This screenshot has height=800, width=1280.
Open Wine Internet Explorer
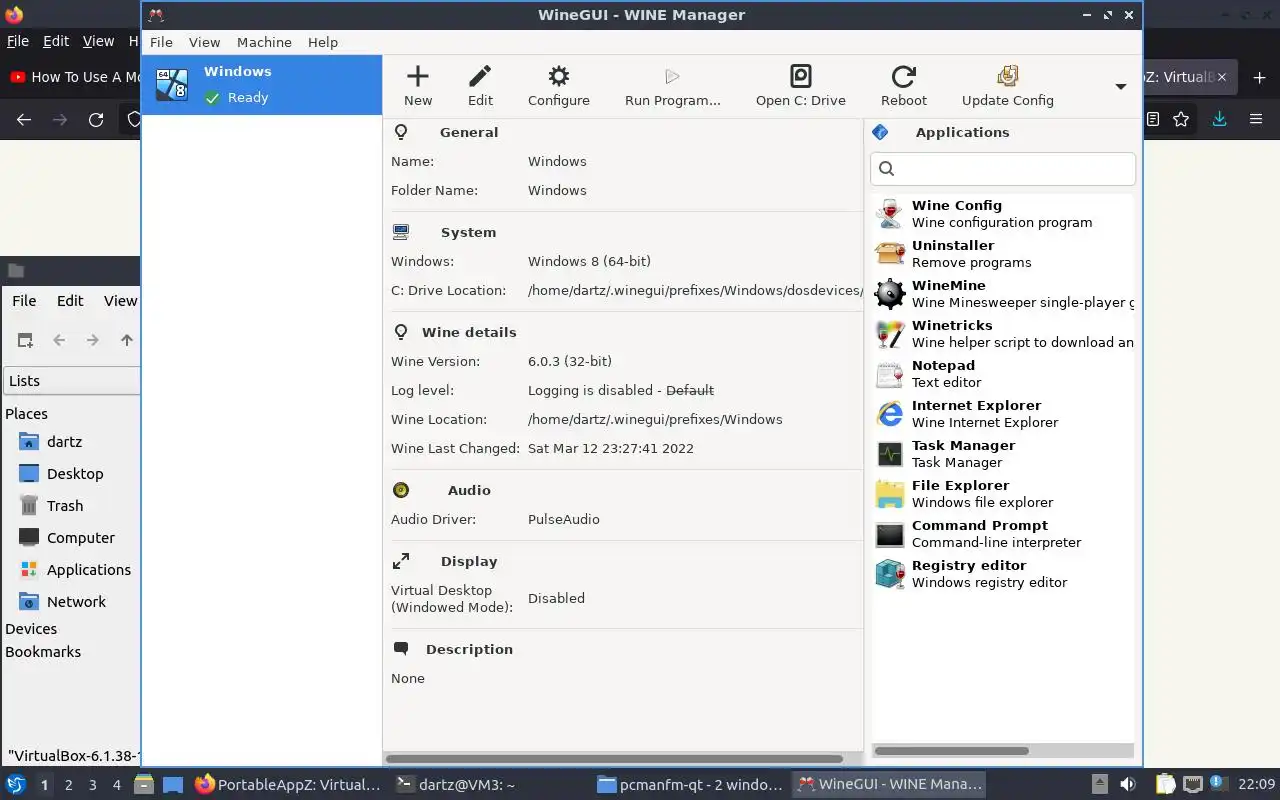pyautogui.click(x=1004, y=413)
